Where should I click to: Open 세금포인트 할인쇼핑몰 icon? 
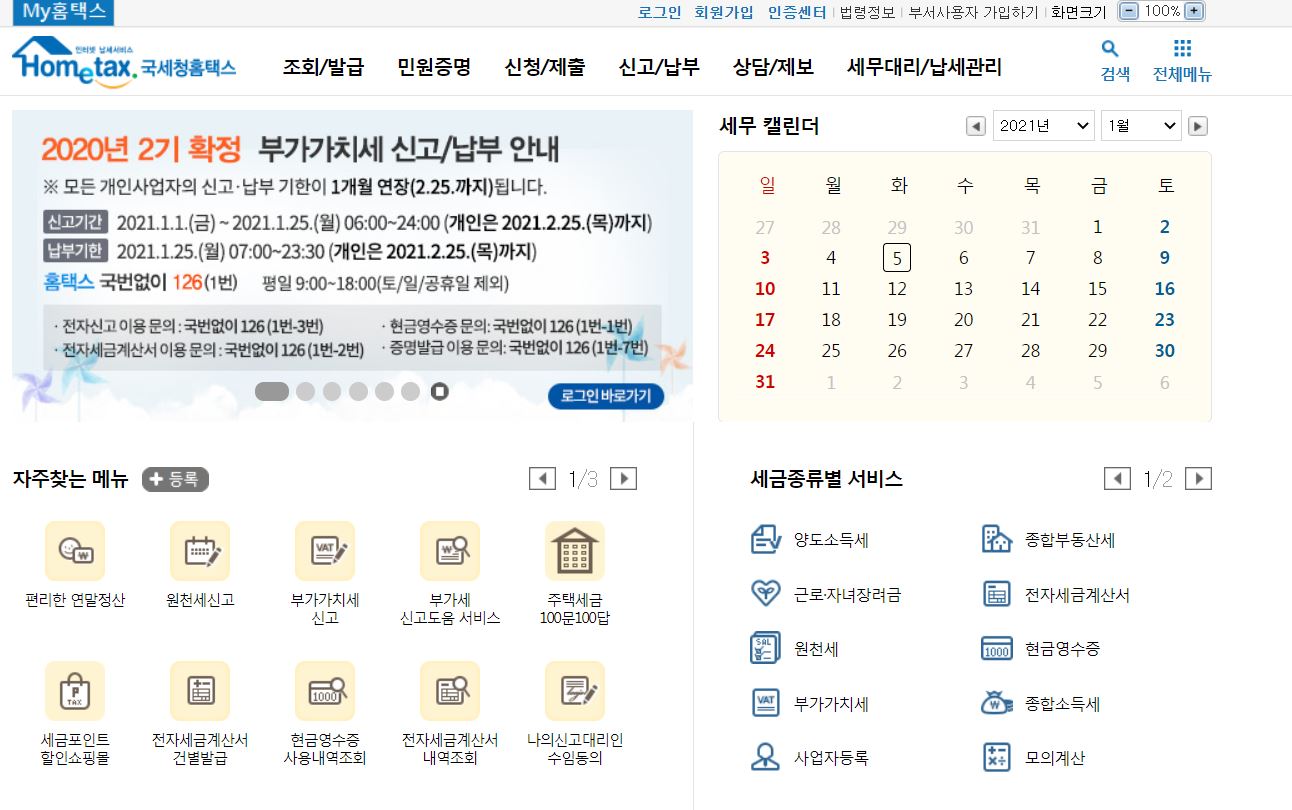(x=75, y=691)
